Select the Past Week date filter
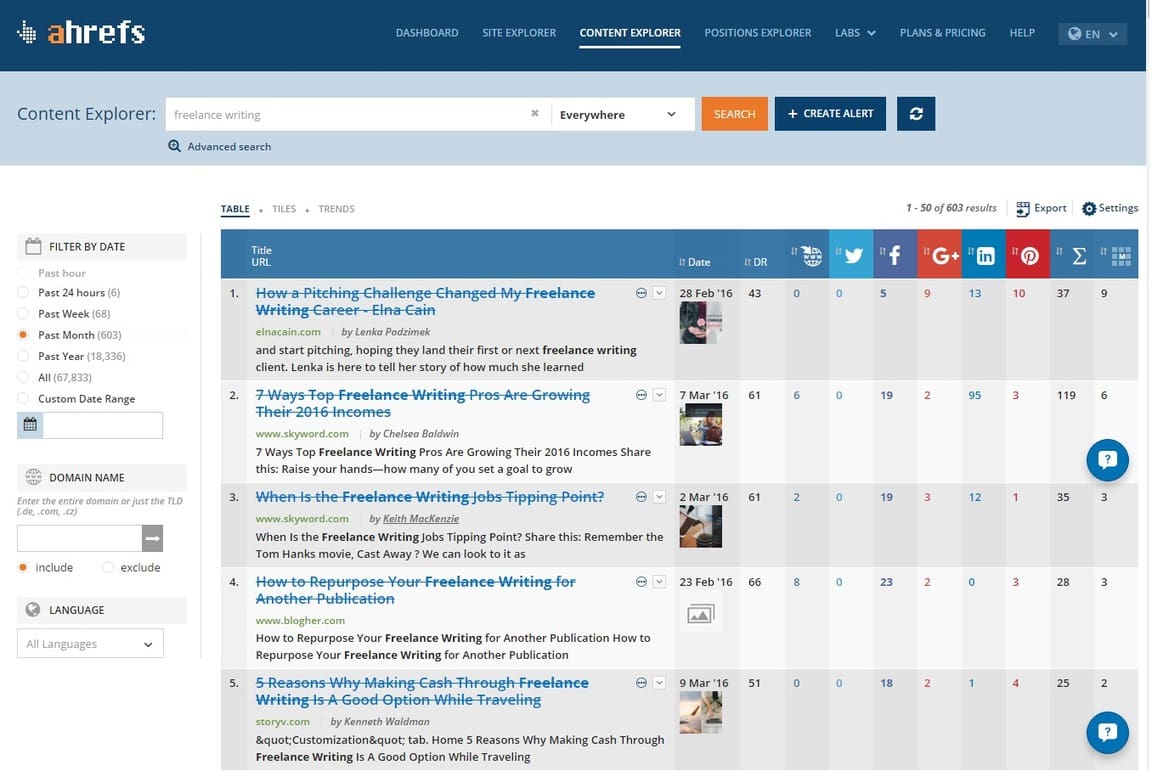 coord(24,314)
